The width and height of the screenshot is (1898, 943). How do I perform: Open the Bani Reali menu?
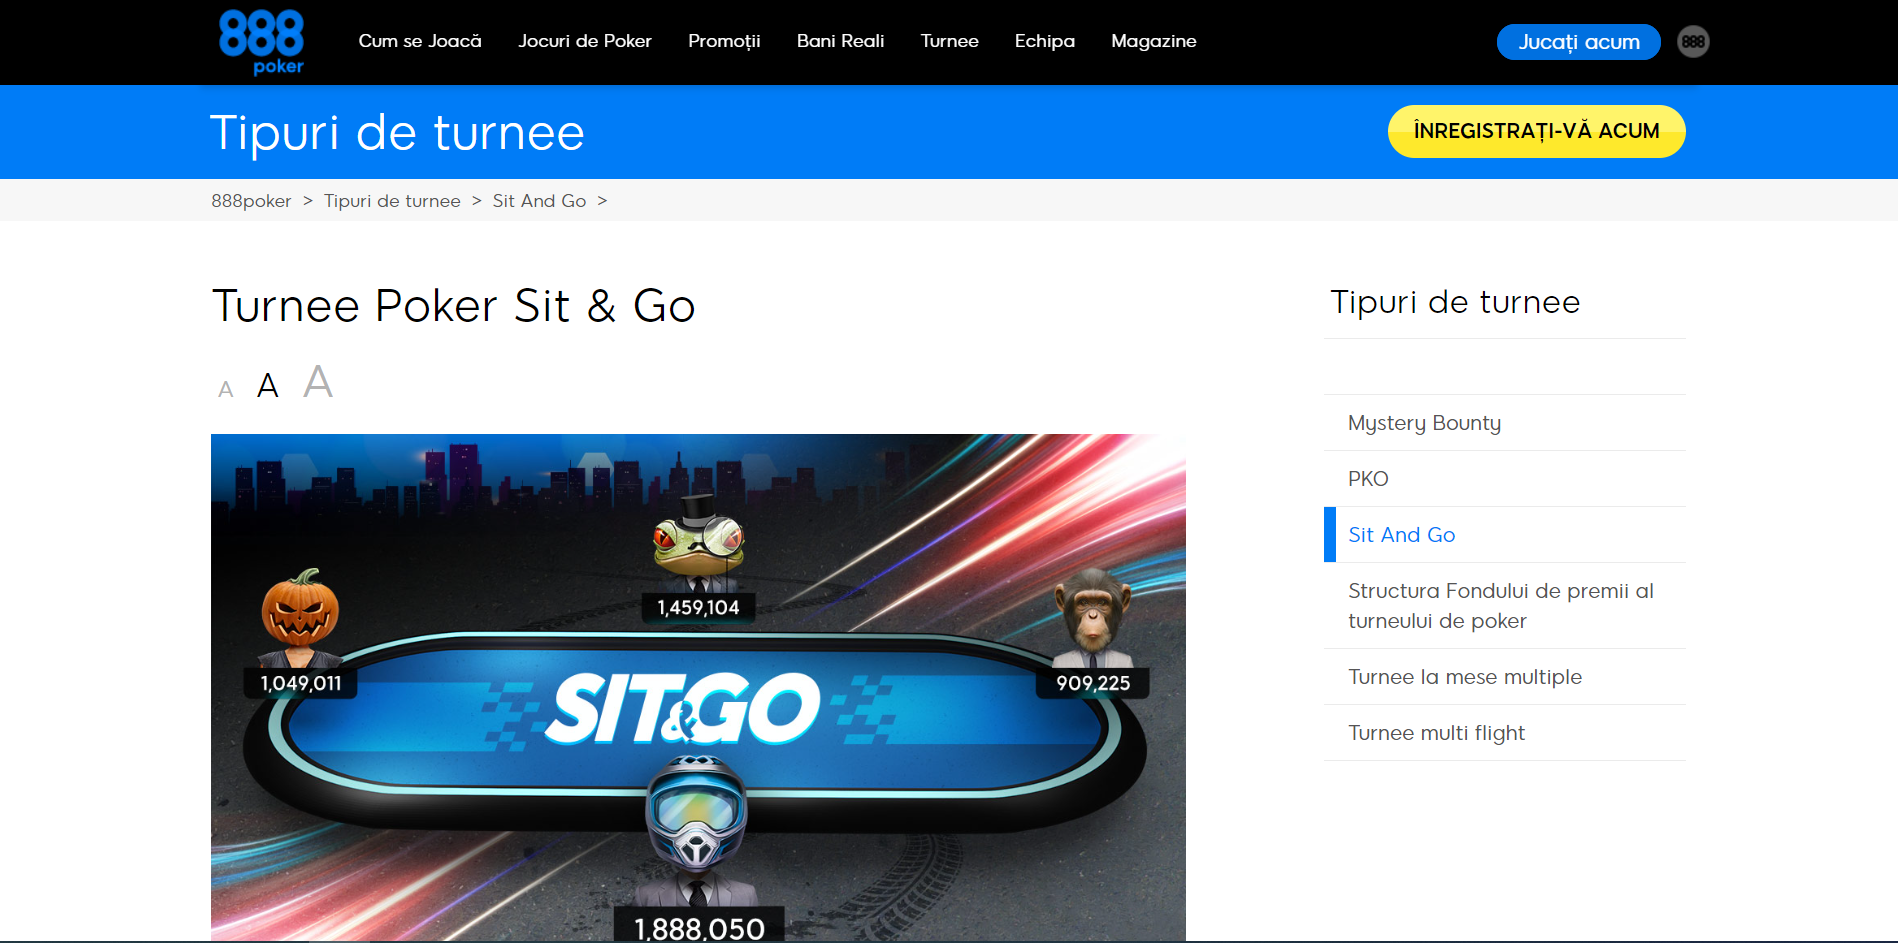[841, 41]
